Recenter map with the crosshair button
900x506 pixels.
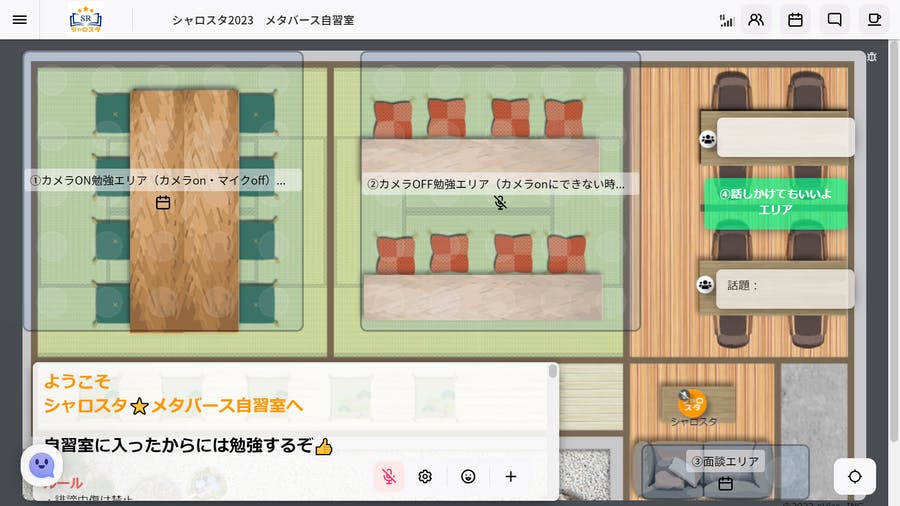(854, 477)
